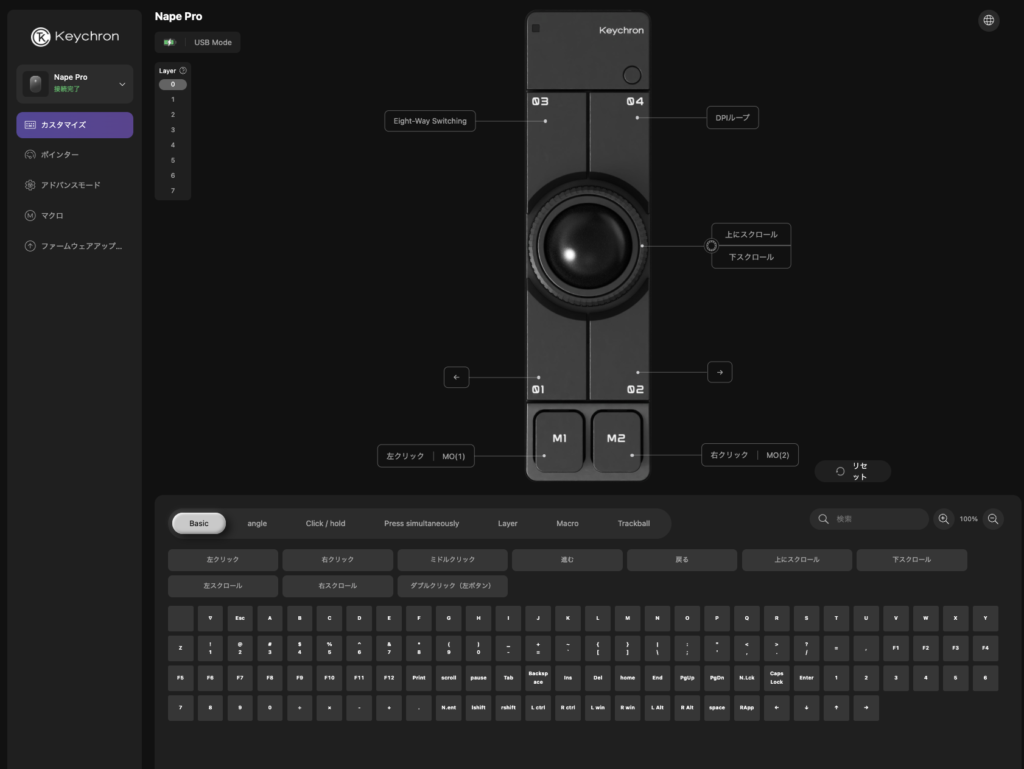This screenshot has width=1024, height=769.
Task: Switch to the Trackball tab
Action: pyautogui.click(x=633, y=523)
